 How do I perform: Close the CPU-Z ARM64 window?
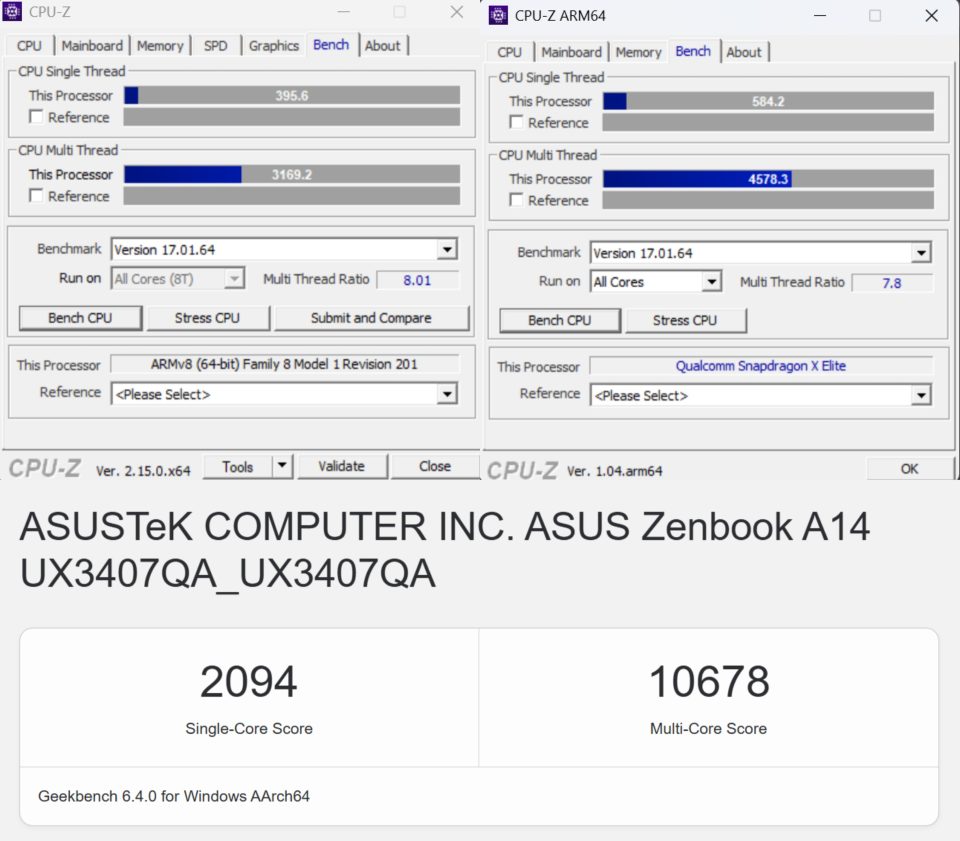(x=931, y=15)
